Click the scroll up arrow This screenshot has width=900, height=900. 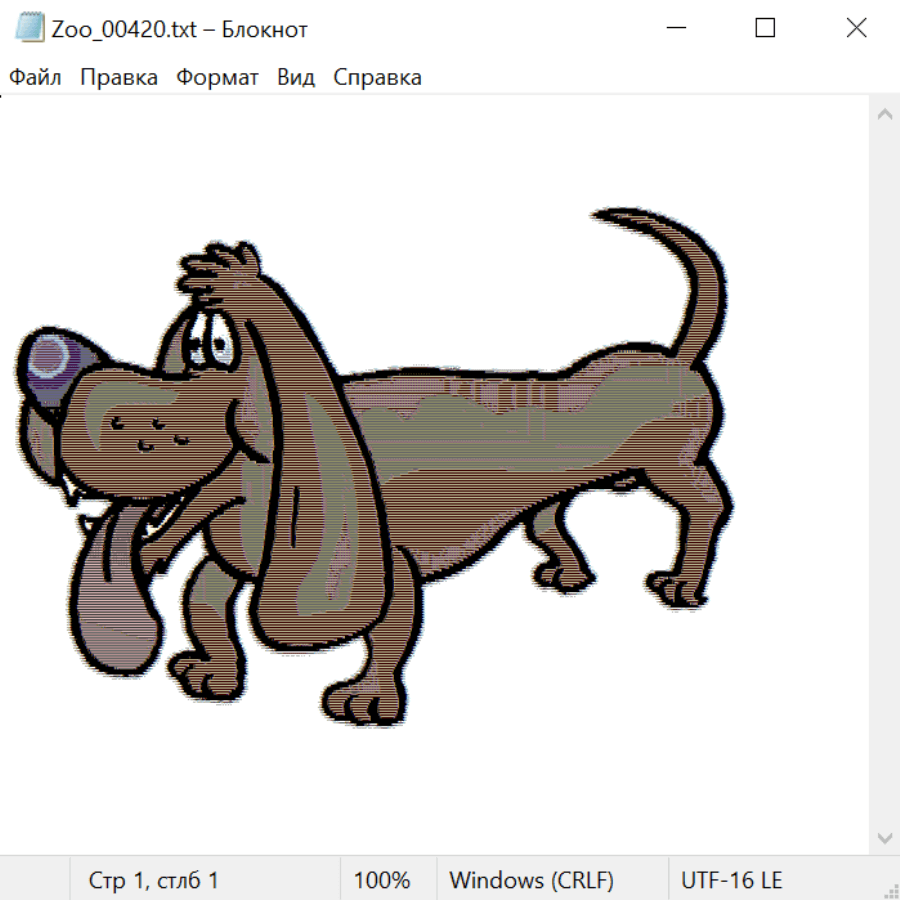[884, 115]
